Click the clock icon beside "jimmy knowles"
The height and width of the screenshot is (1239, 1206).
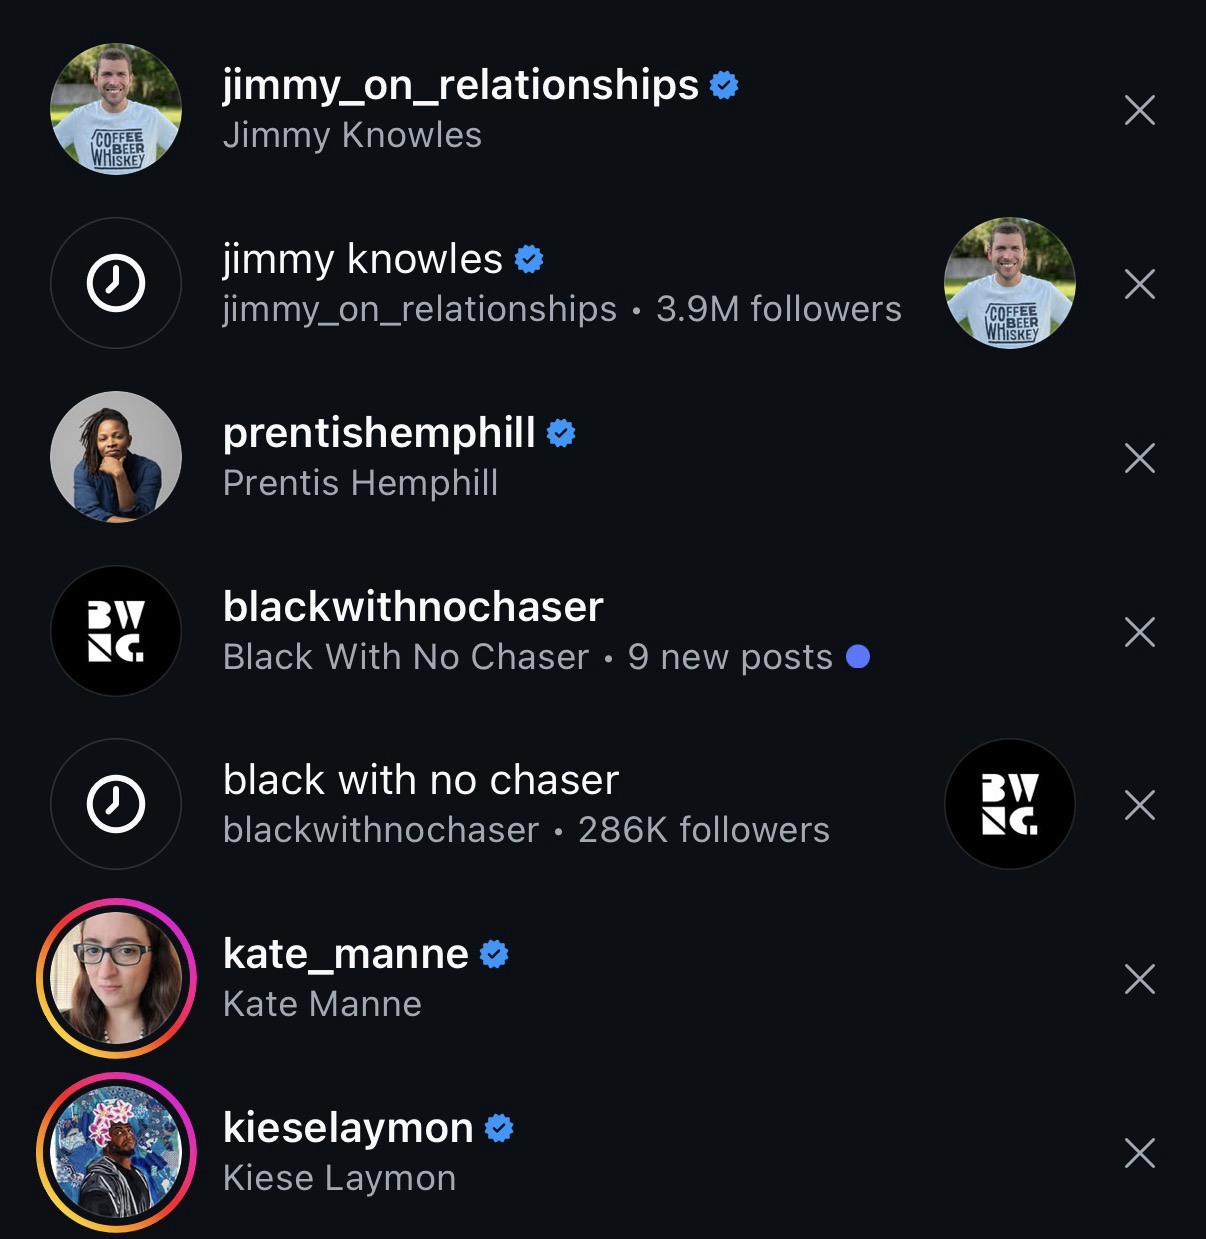(116, 284)
